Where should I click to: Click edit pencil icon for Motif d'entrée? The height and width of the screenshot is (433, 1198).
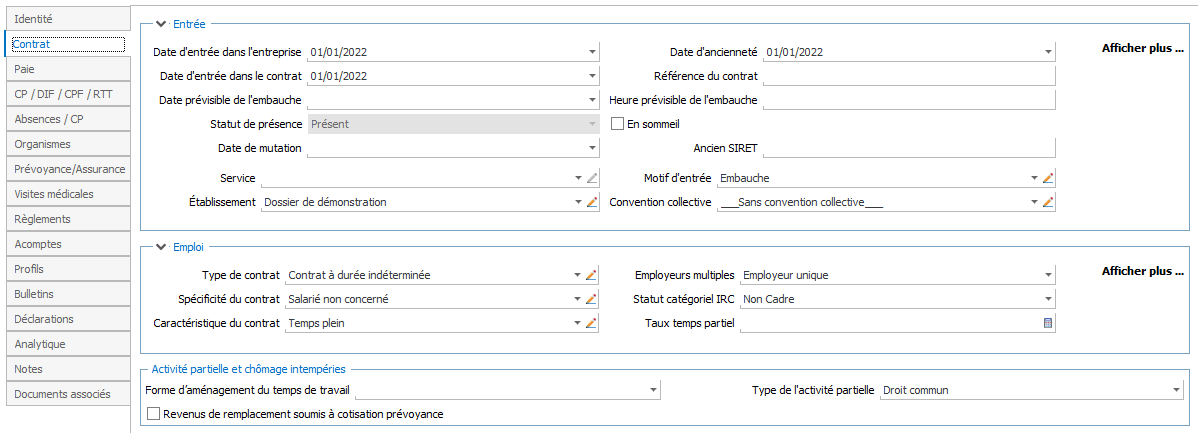1048,178
